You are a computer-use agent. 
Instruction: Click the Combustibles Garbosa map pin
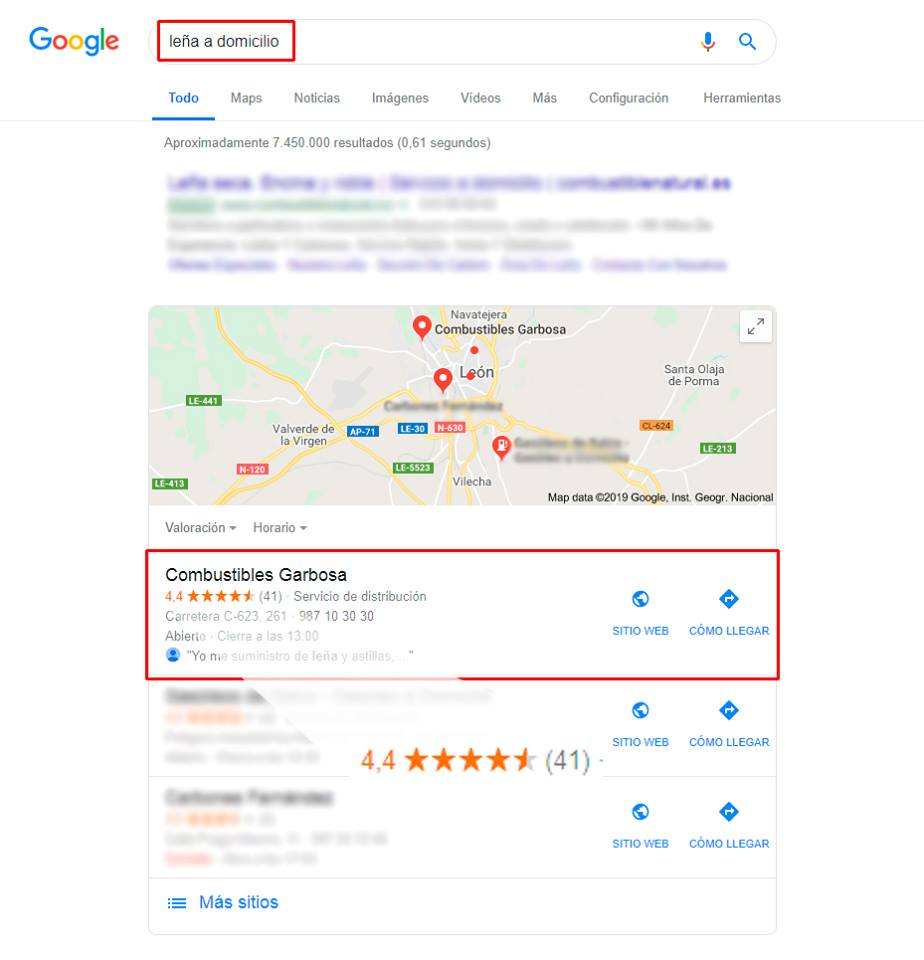click(x=421, y=328)
